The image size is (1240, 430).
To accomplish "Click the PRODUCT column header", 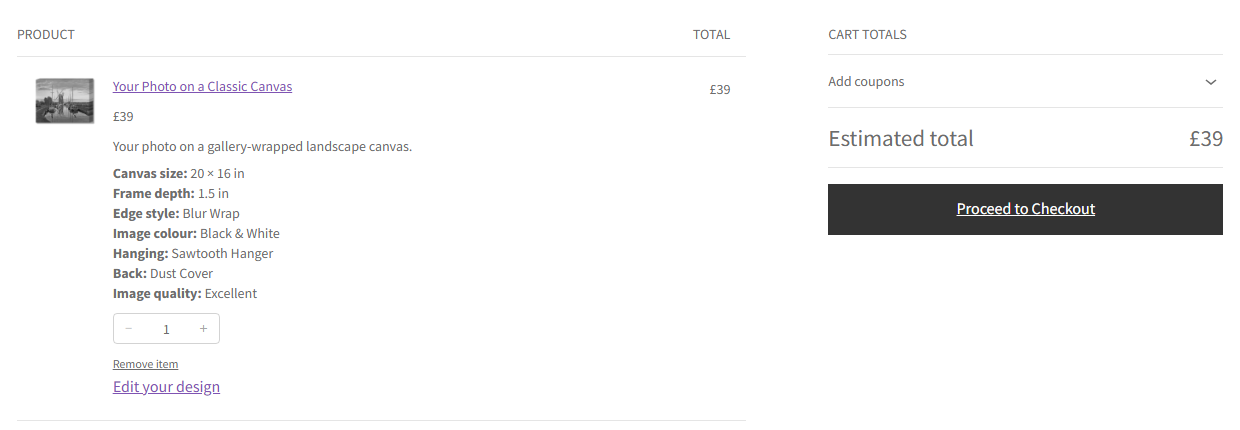I will tap(46, 34).
